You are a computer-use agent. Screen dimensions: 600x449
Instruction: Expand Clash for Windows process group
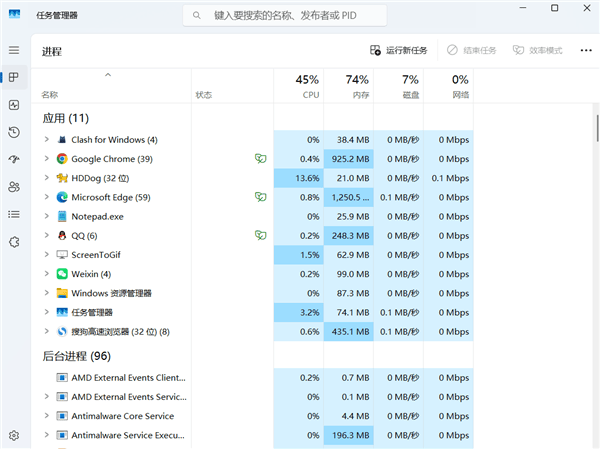[x=46, y=140]
